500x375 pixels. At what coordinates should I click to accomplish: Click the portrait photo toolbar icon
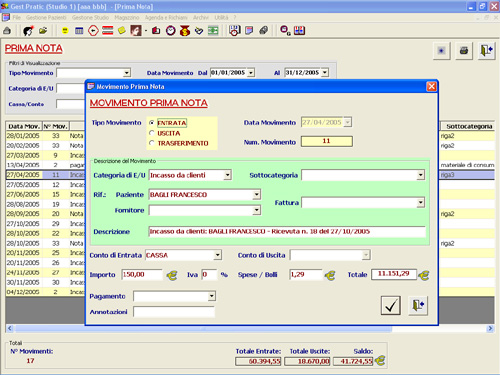click(x=136, y=31)
